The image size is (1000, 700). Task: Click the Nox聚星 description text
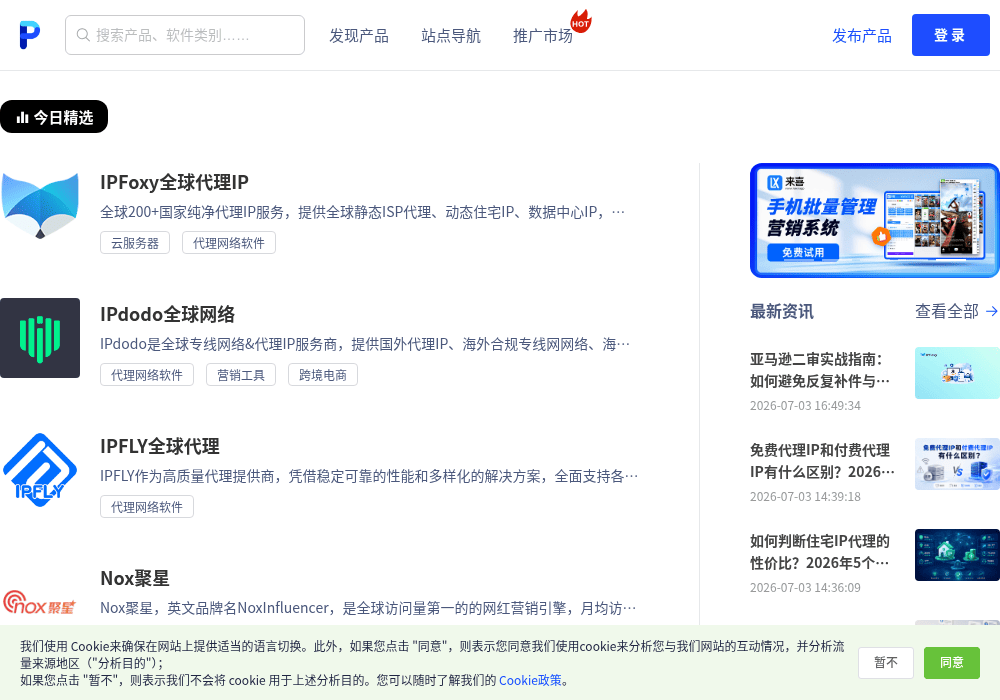368,608
